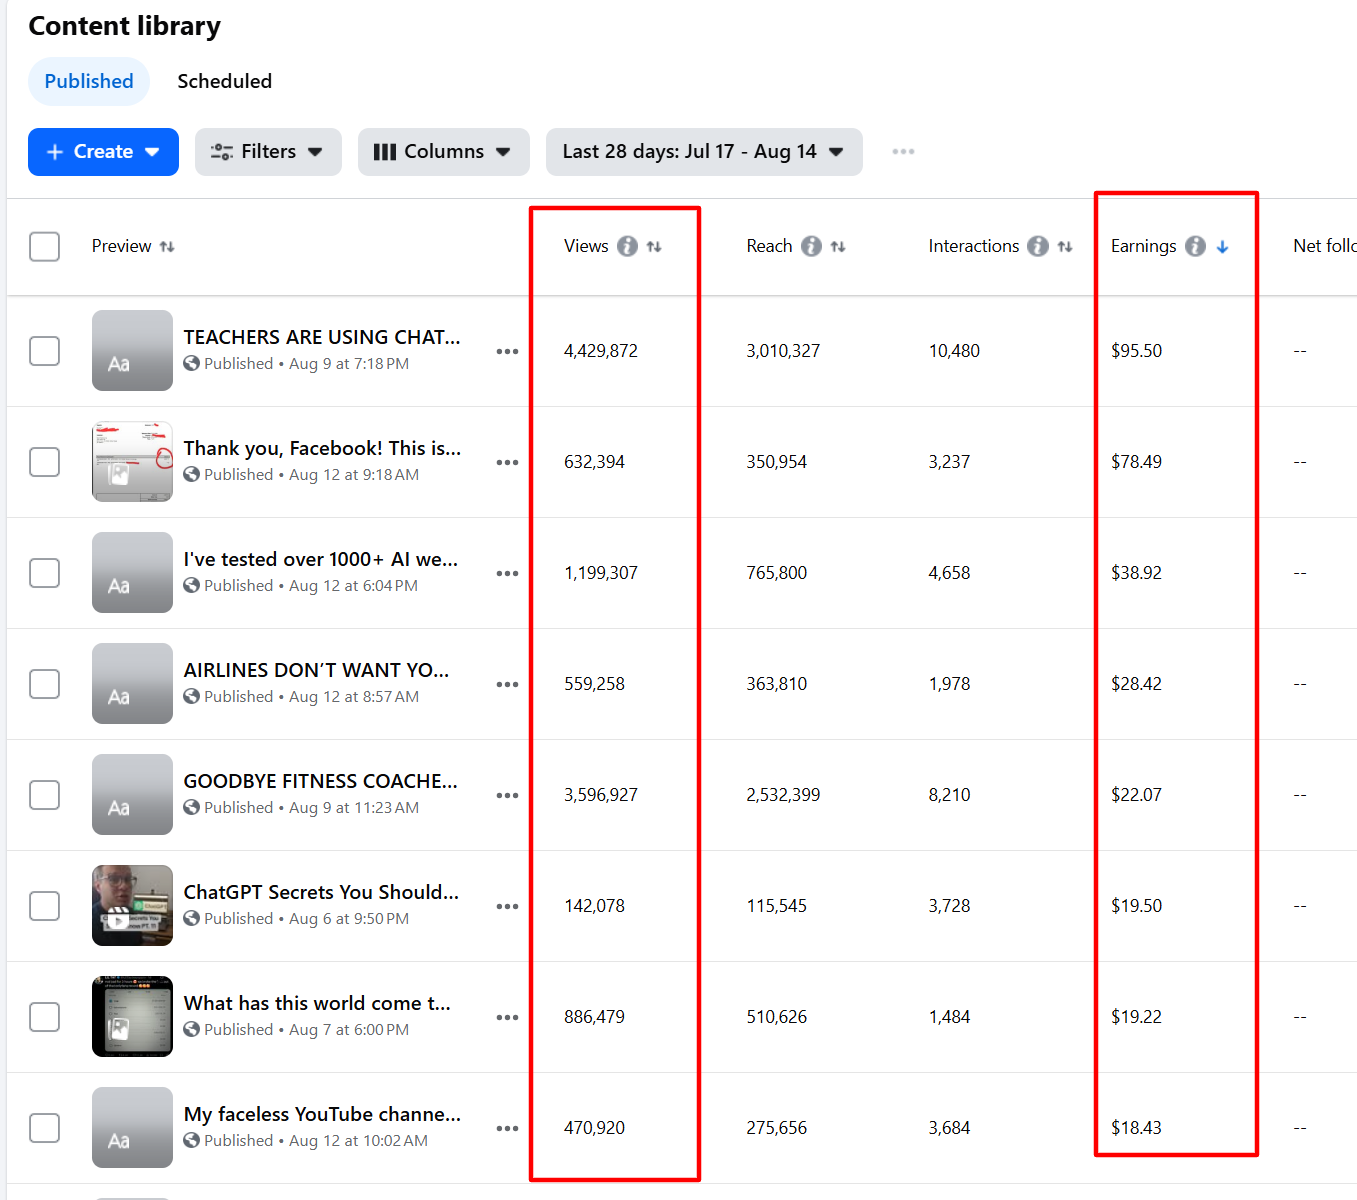Click the Earnings info icon
This screenshot has height=1200, width=1357.
(x=1195, y=246)
